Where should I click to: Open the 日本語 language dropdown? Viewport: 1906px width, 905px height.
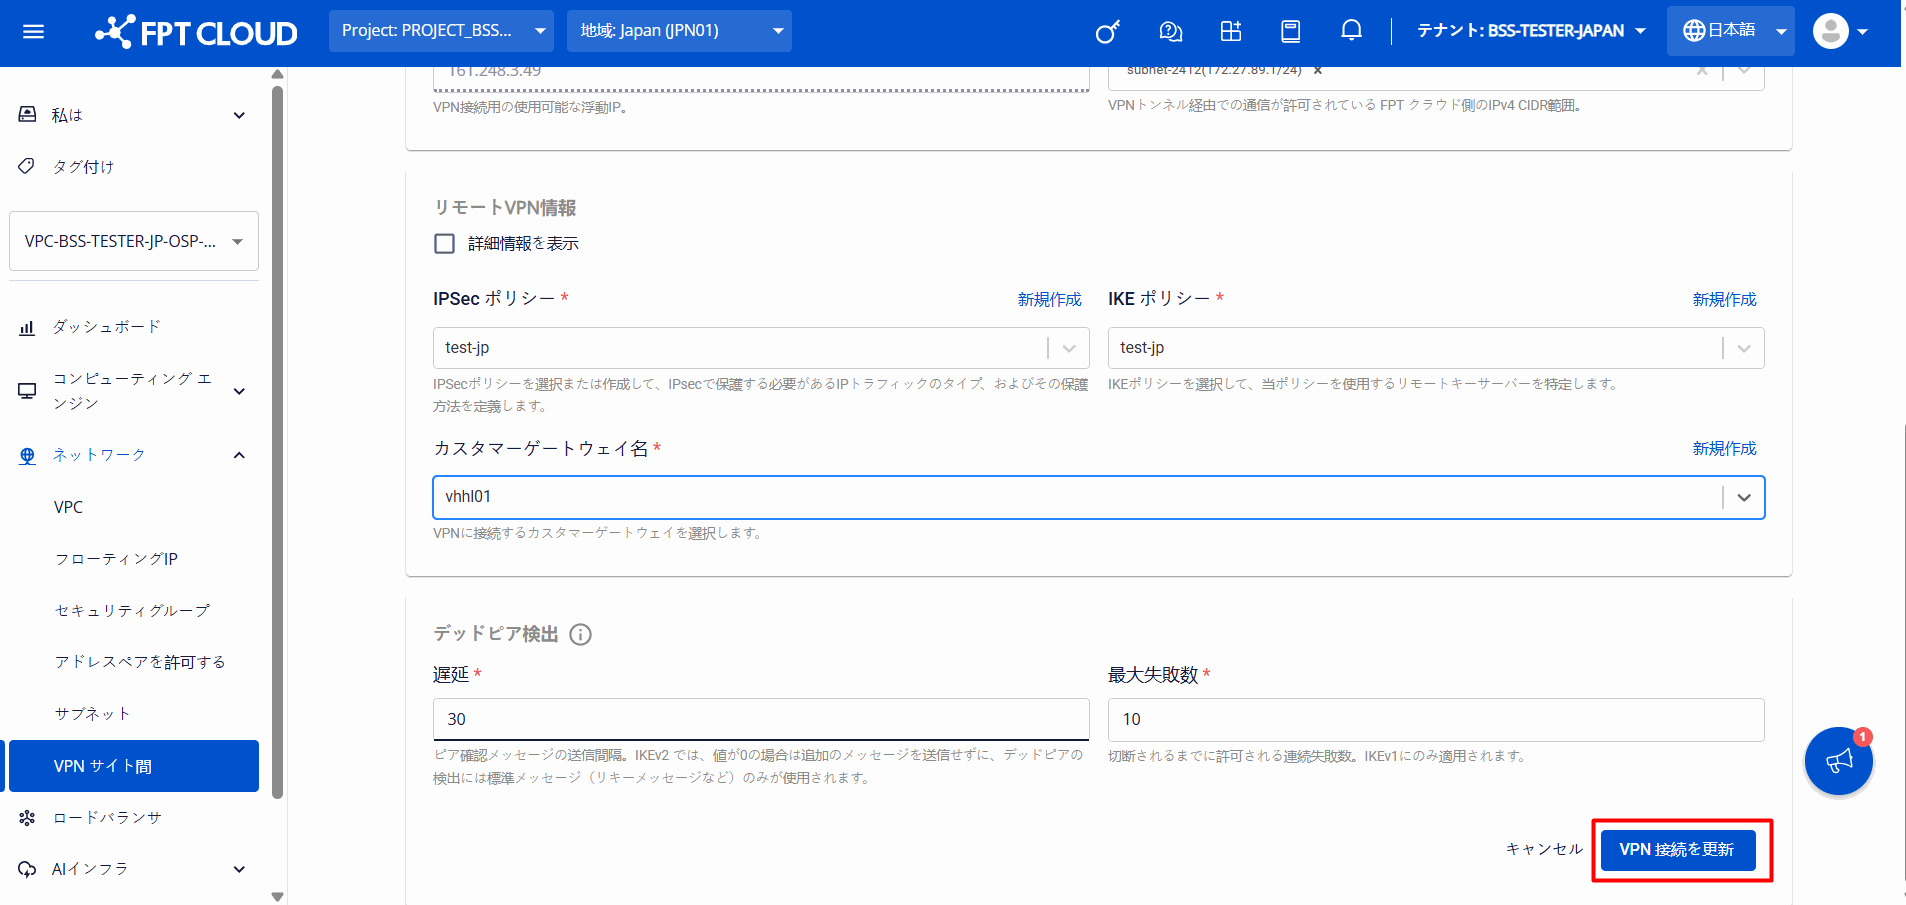pyautogui.click(x=1731, y=31)
